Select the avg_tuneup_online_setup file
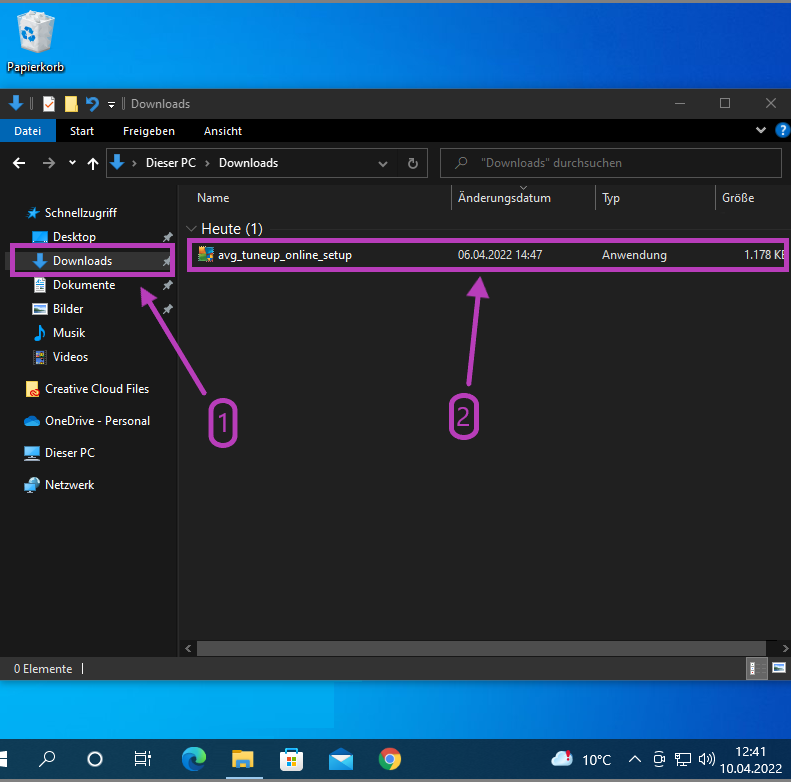The image size is (791, 782). 487,255
